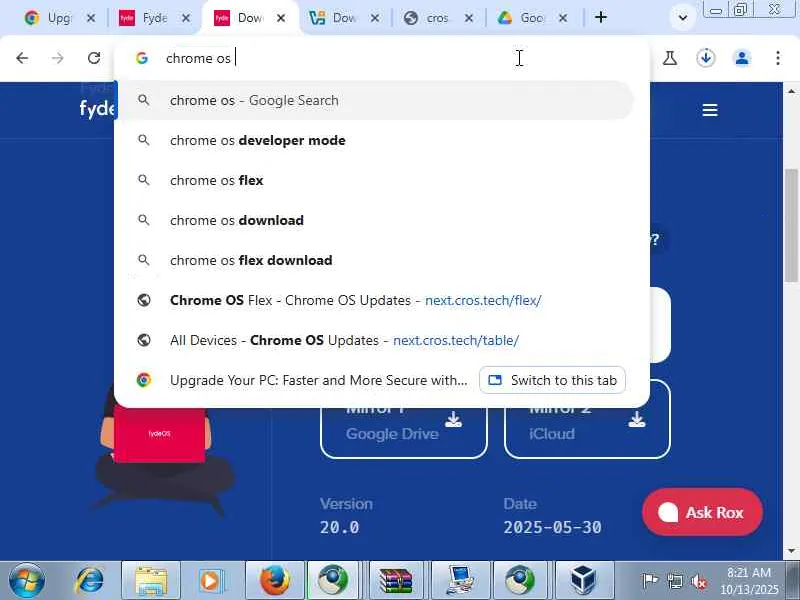Viewport: 800px width, 600px height.
Task: Open the Chrome Labs flask icon
Action: [670, 58]
